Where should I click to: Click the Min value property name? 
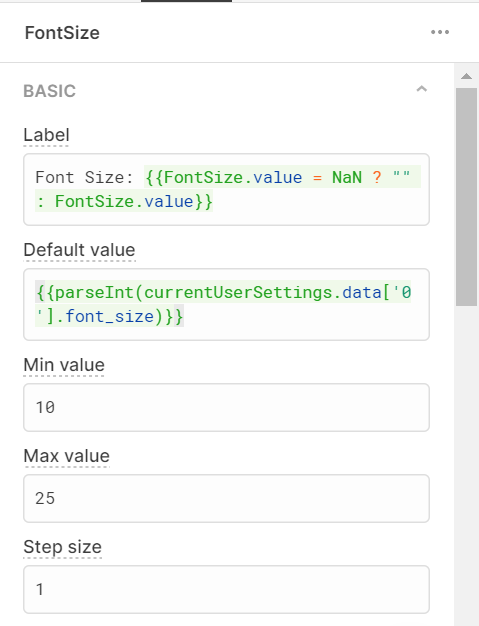click(x=64, y=365)
